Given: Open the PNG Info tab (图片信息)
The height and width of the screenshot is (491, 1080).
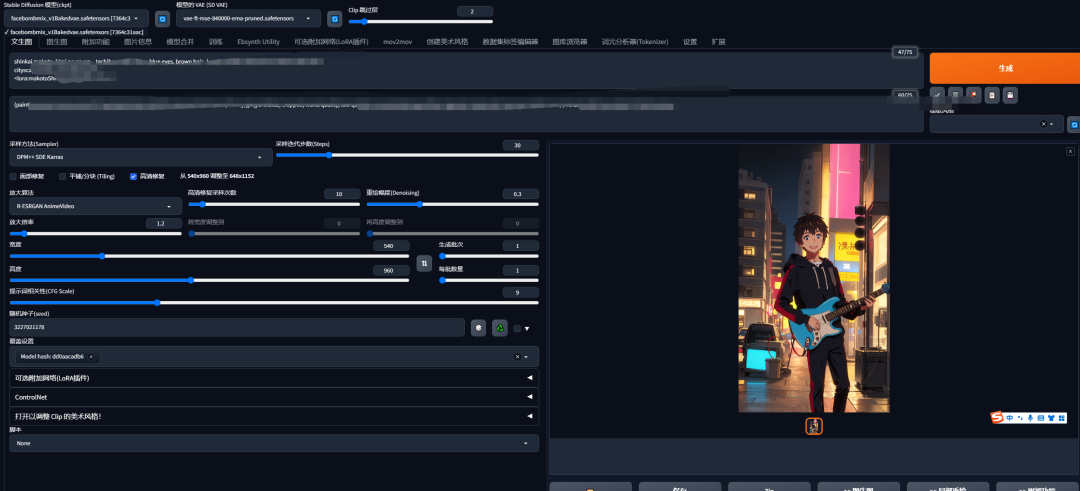Looking at the screenshot, I should pos(138,41).
